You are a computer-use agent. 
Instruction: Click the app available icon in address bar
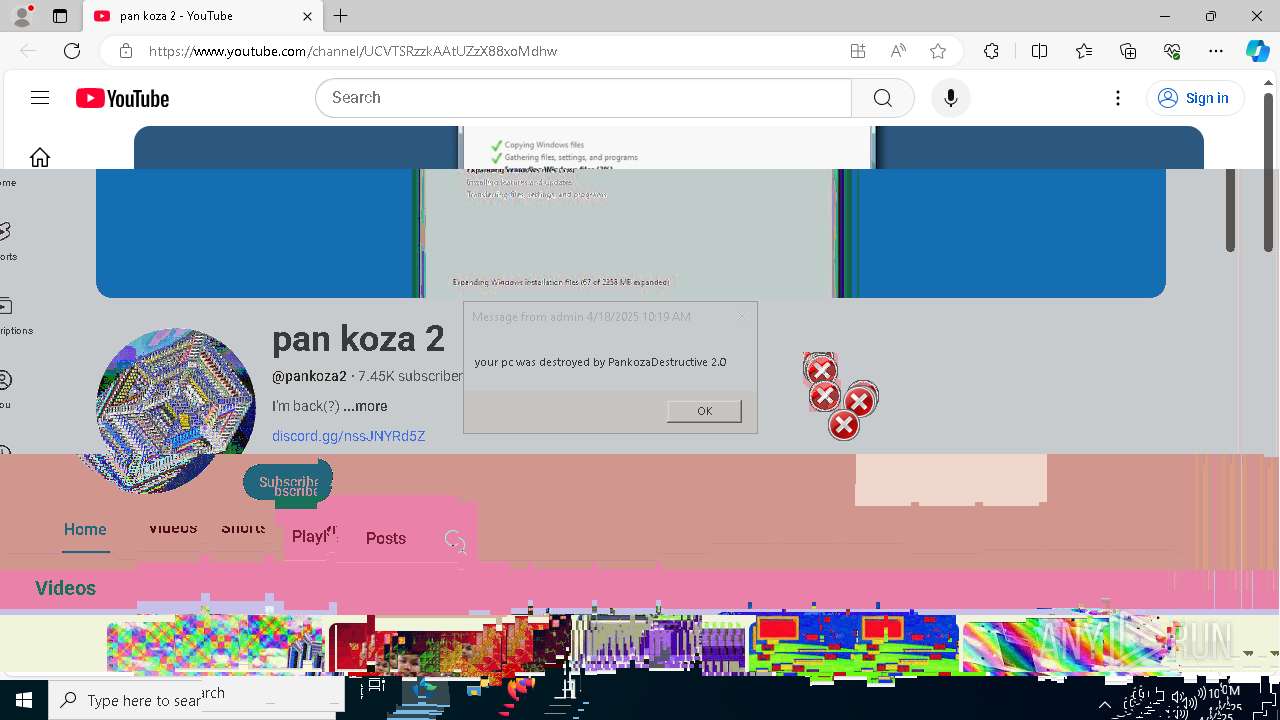(858, 51)
